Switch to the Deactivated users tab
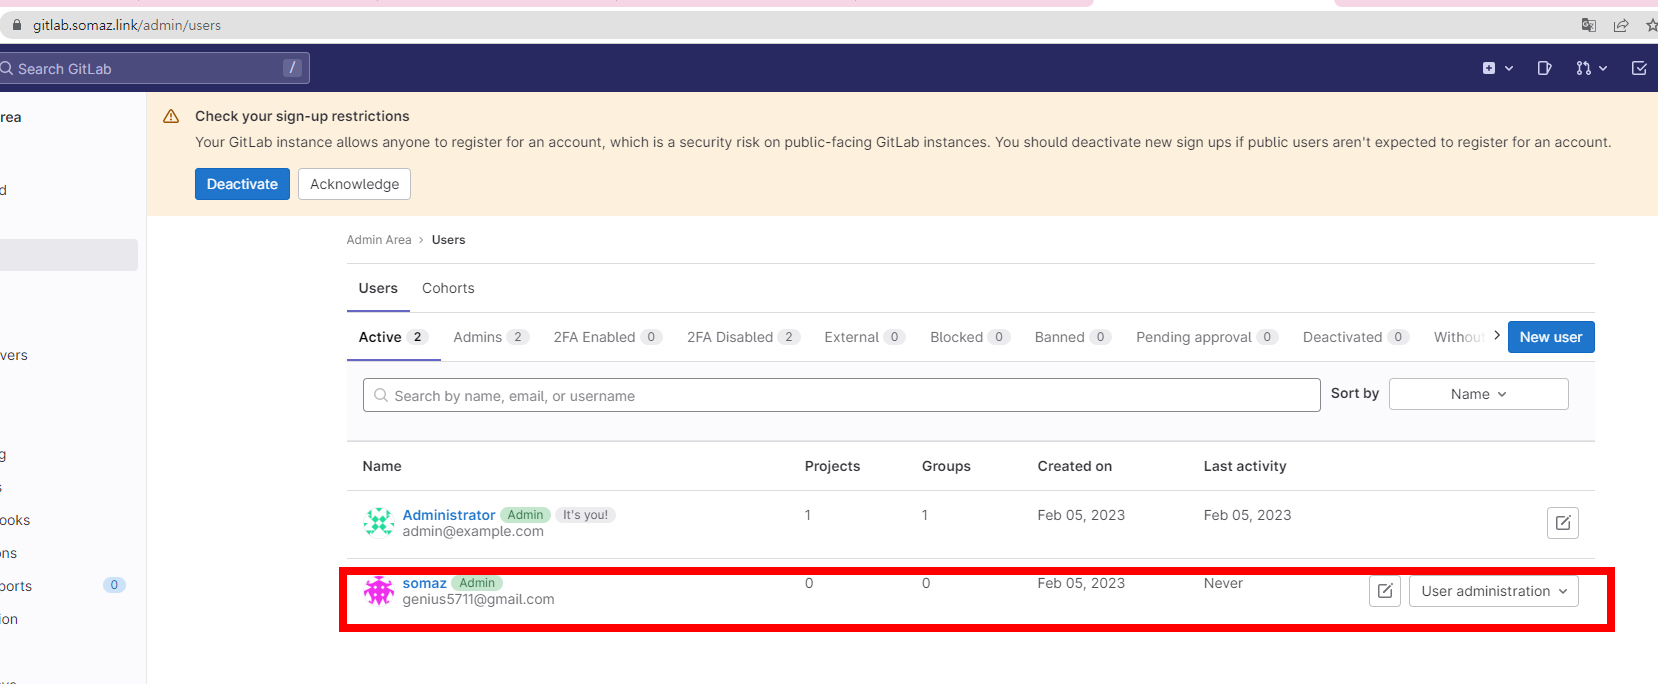Image resolution: width=1658 pixels, height=684 pixels. [1356, 337]
